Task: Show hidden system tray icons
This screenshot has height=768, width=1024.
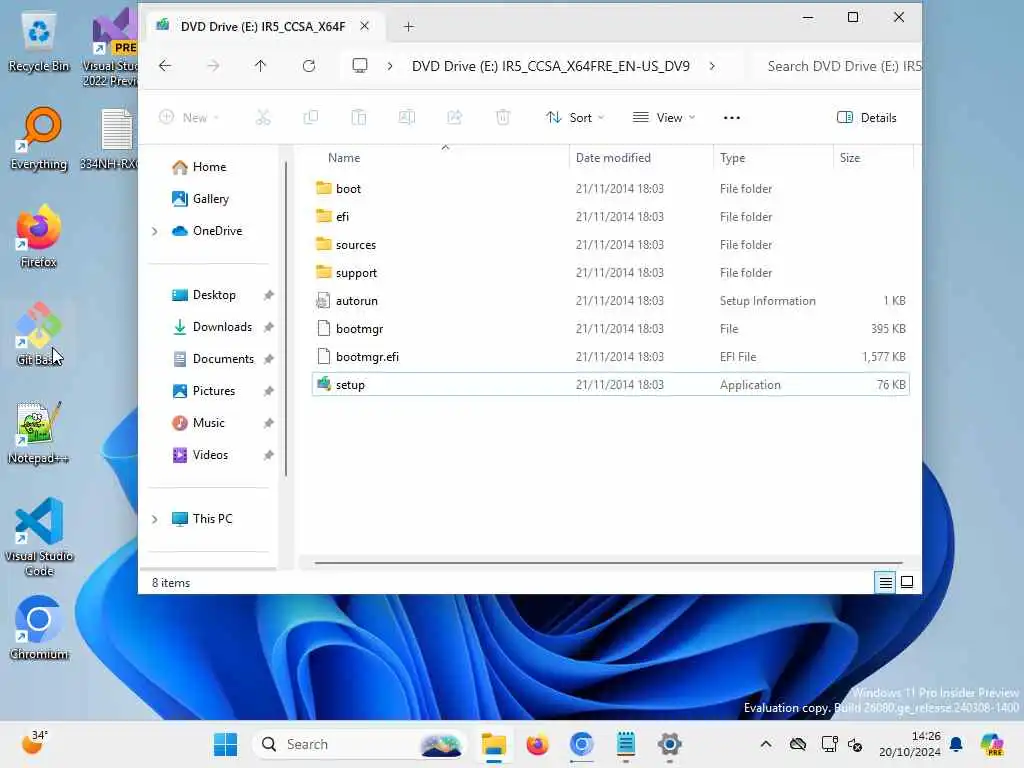Action: (766, 744)
